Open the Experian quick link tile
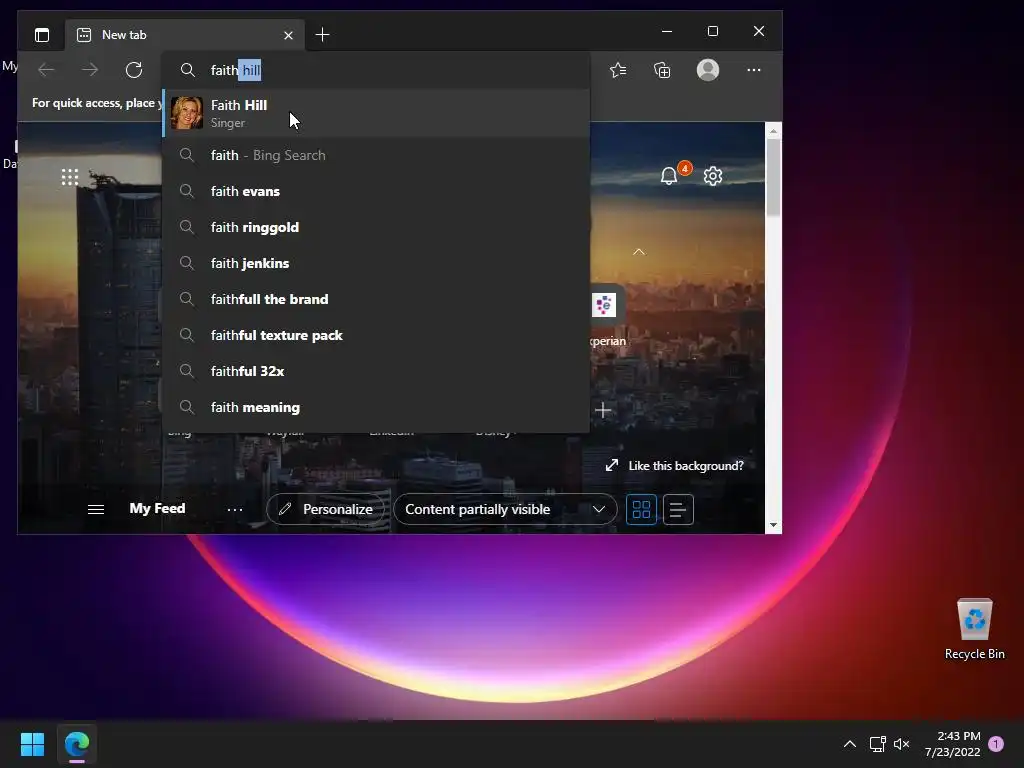The image size is (1024, 768). [604, 305]
